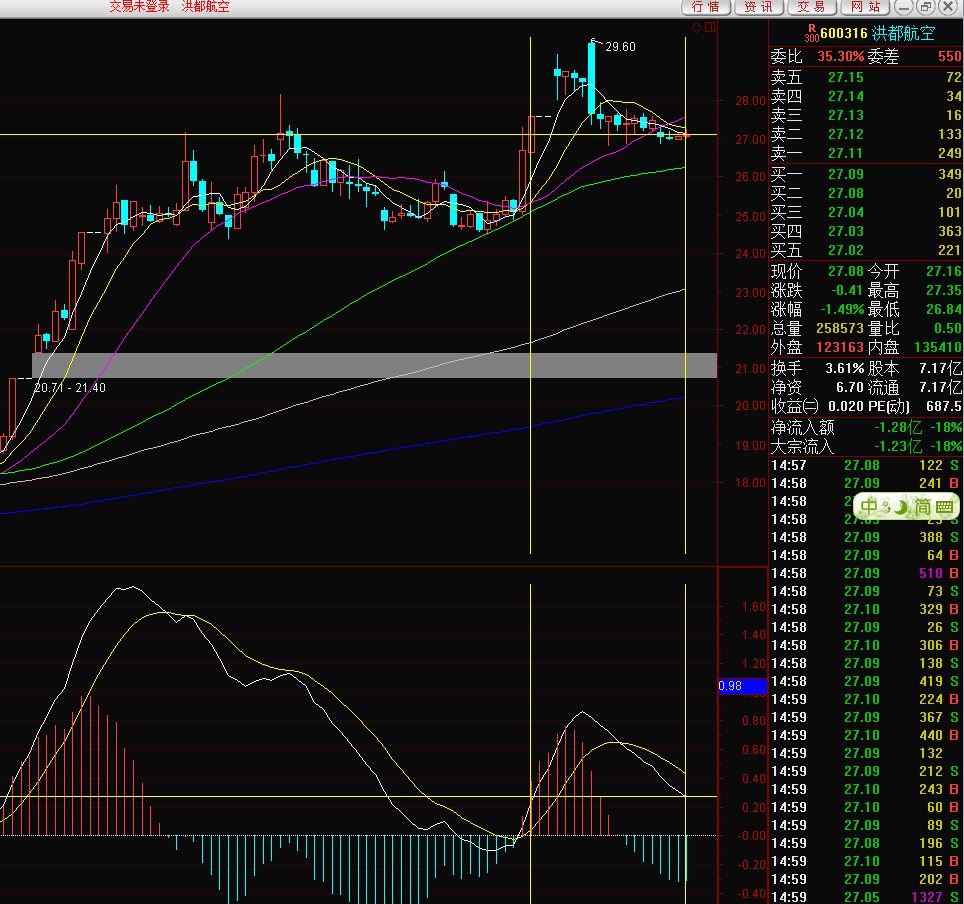Click the 净流入额 -1.28亿 row
The image size is (964, 904).
[866, 427]
